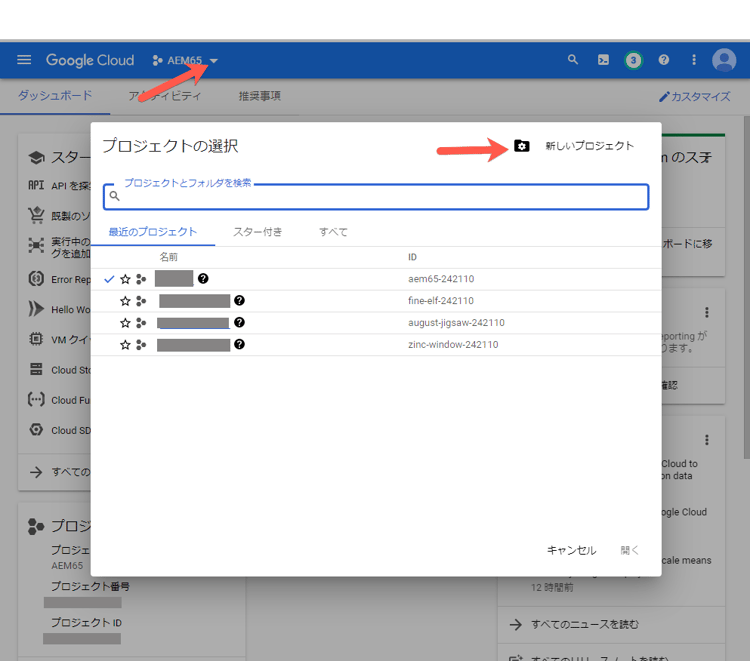
Task: Click the ID column header
Action: pos(412,257)
